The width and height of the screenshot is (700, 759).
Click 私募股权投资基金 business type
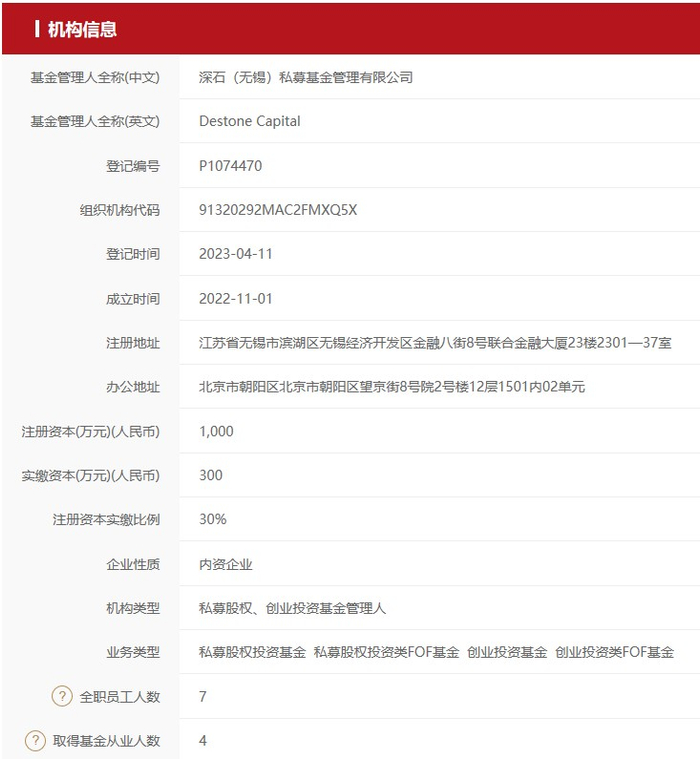pyautogui.click(x=252, y=652)
